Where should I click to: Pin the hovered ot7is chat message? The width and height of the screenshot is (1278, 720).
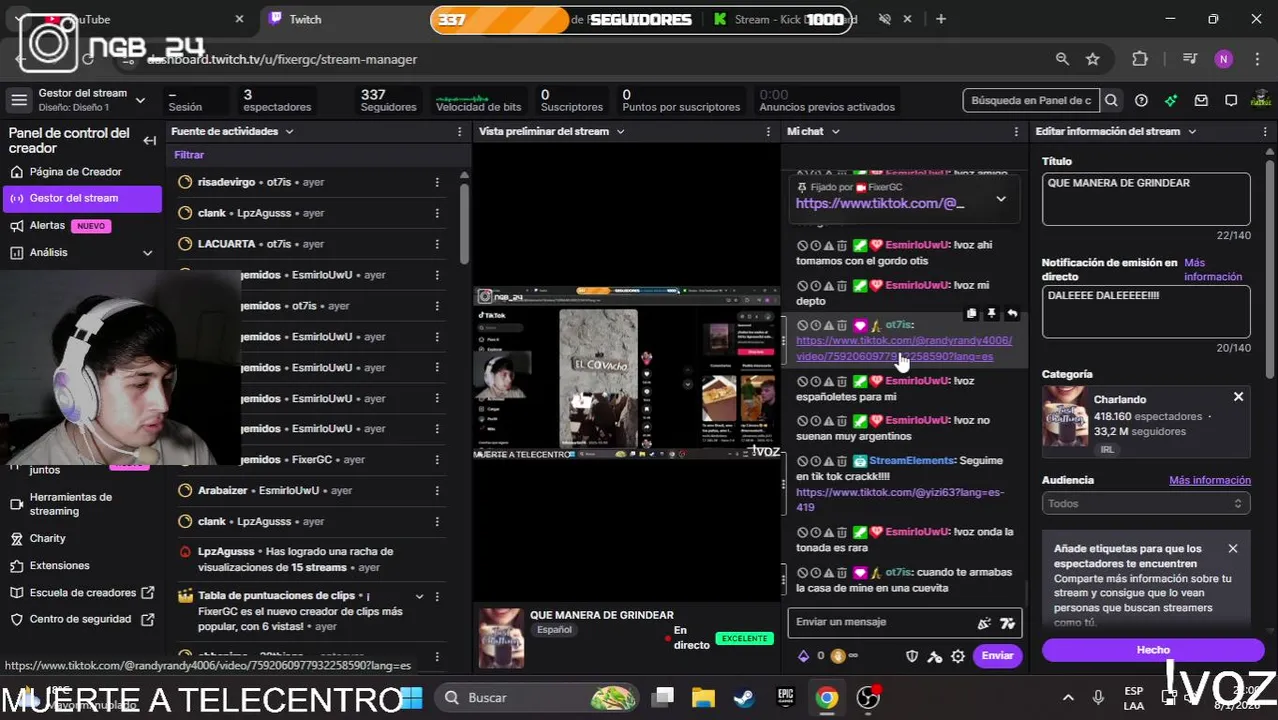pyautogui.click(x=991, y=314)
